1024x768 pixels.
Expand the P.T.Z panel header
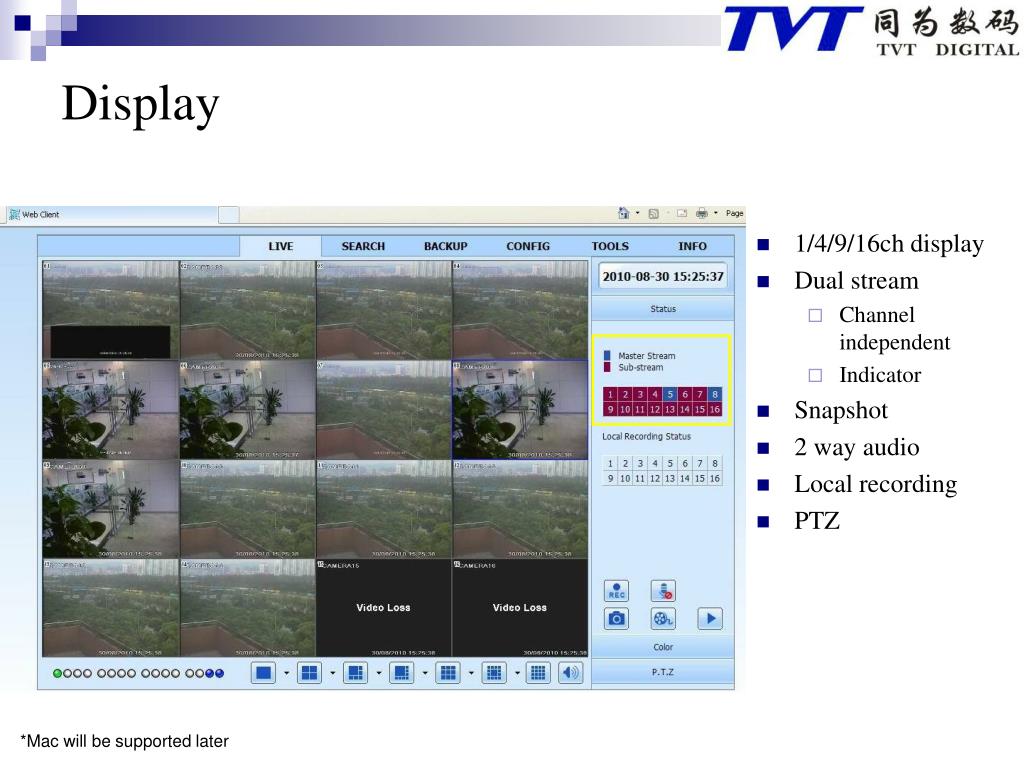(x=663, y=672)
